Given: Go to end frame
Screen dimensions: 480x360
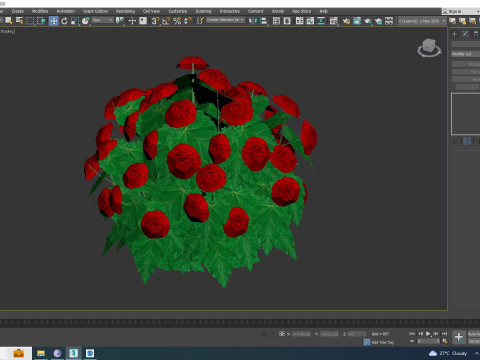Looking at the screenshot, I should pyautogui.click(x=444, y=334).
